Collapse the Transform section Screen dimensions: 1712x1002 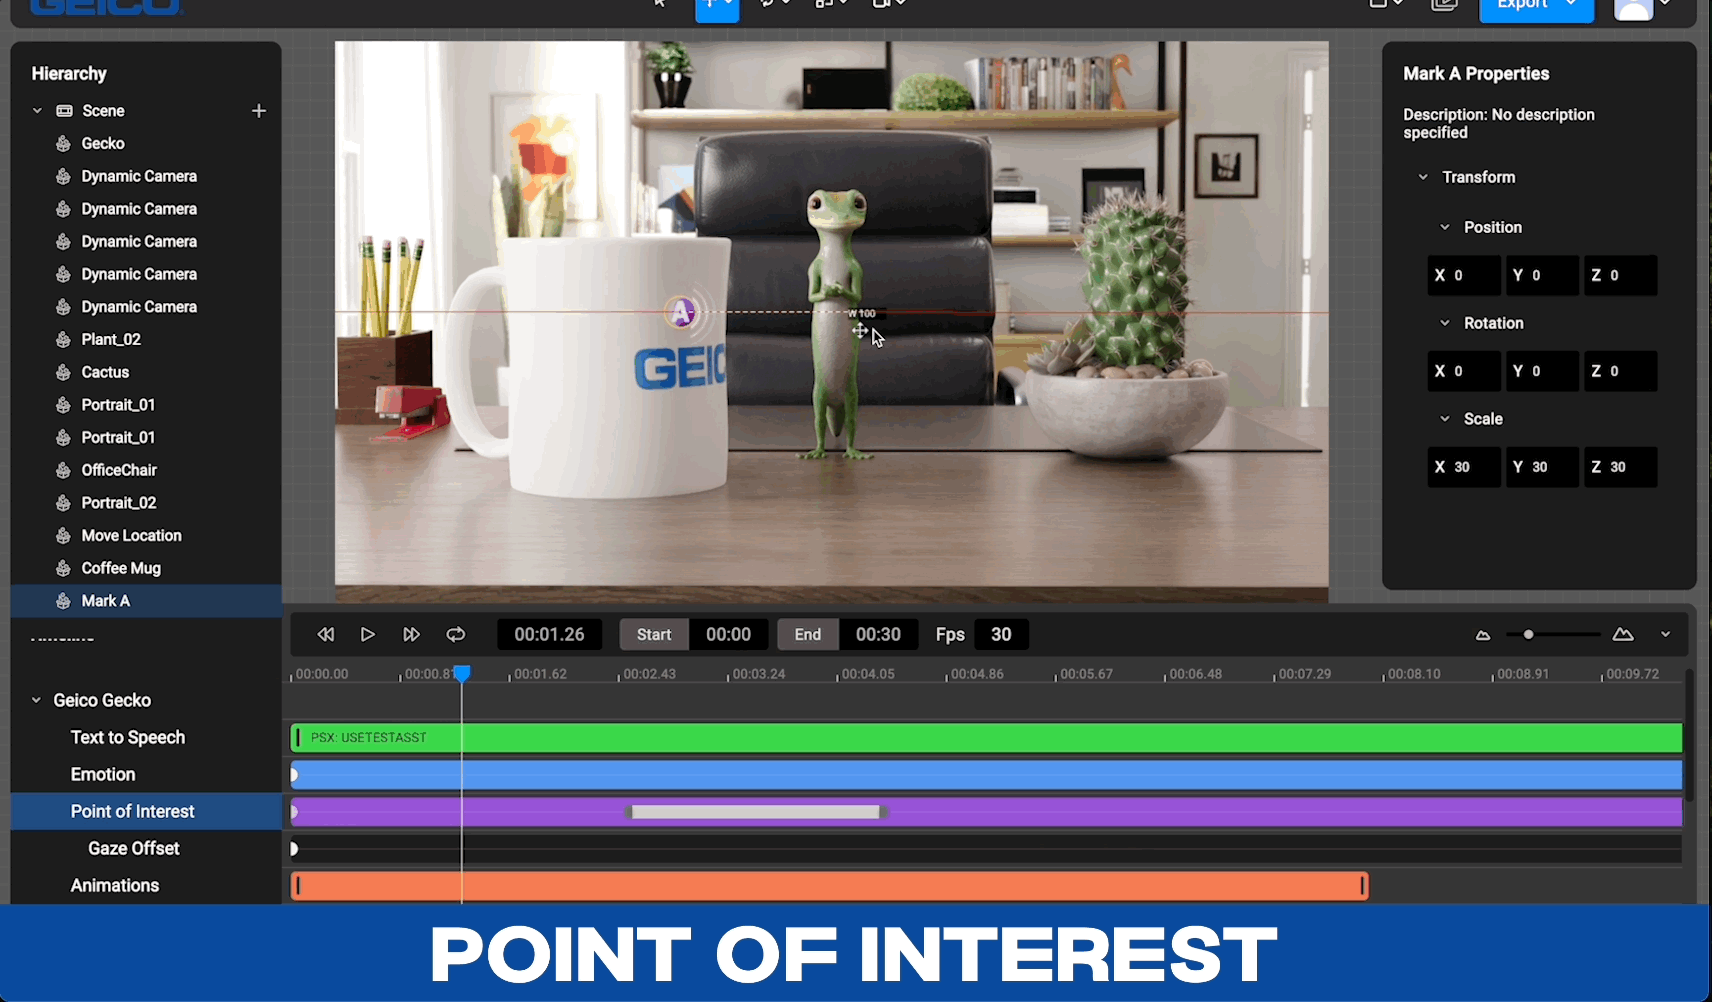(1423, 177)
